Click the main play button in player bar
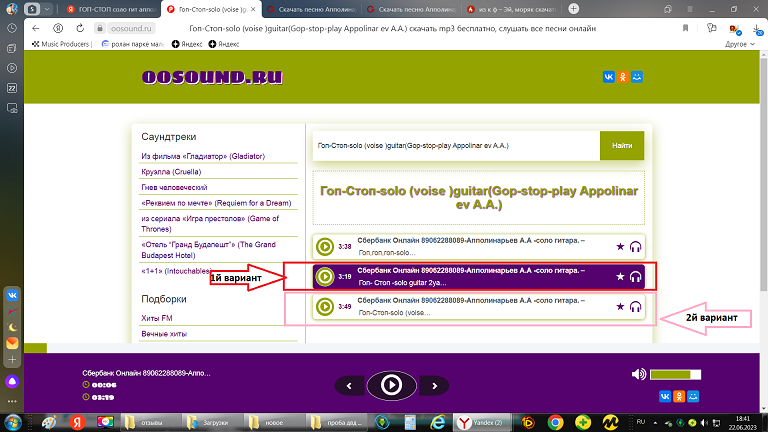Viewport: 768px width, 432px height. click(391, 385)
